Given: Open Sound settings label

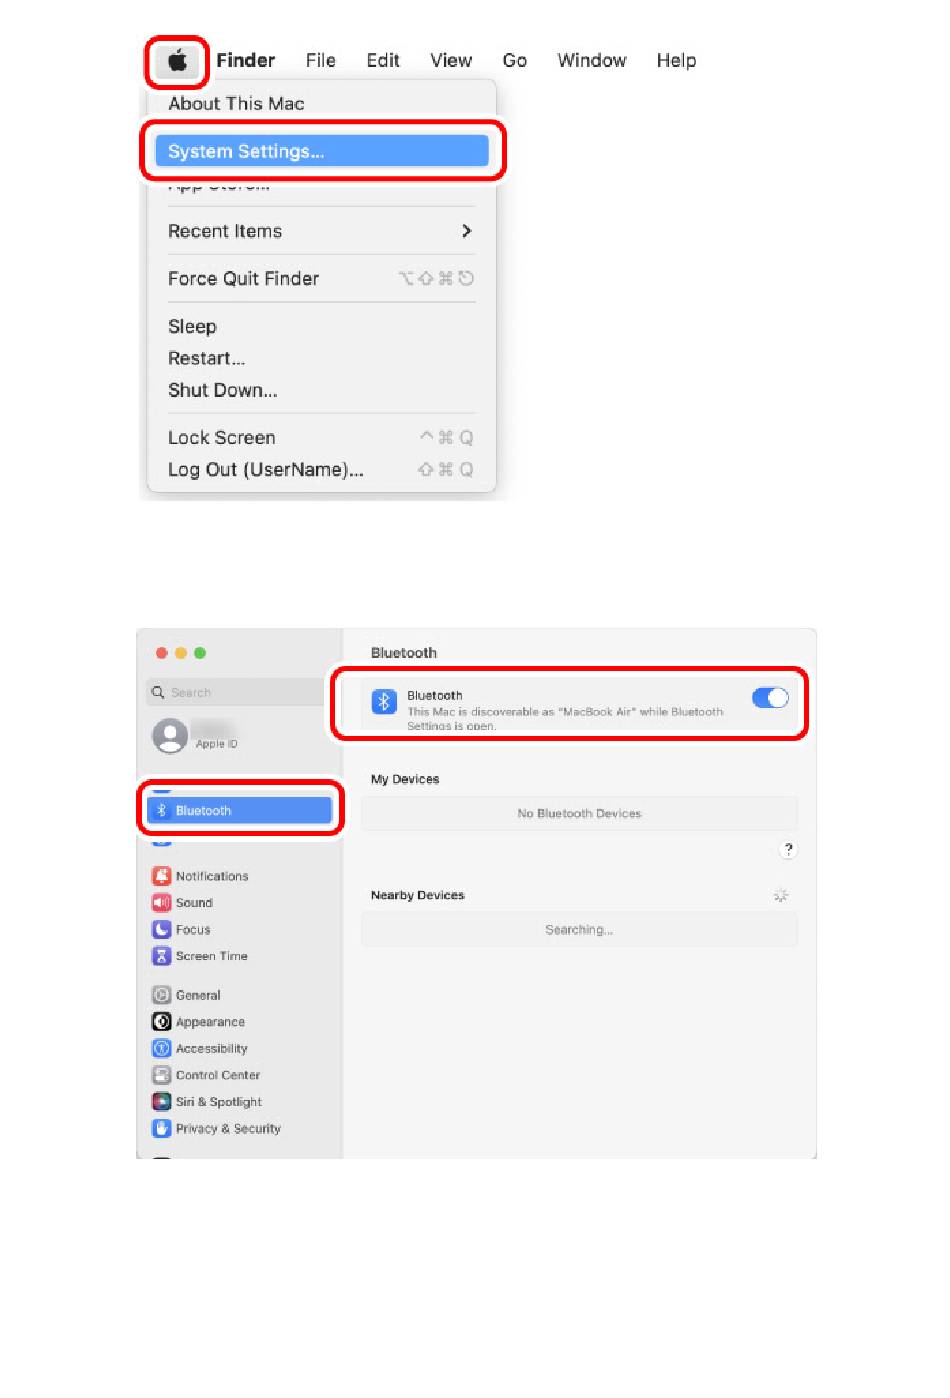Looking at the screenshot, I should tap(194, 903).
